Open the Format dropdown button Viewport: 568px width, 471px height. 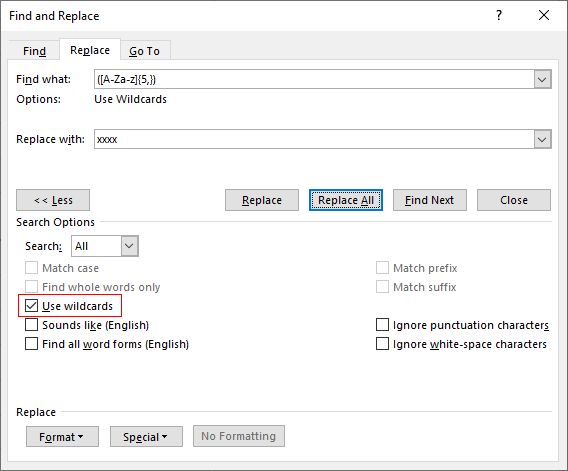(x=62, y=437)
